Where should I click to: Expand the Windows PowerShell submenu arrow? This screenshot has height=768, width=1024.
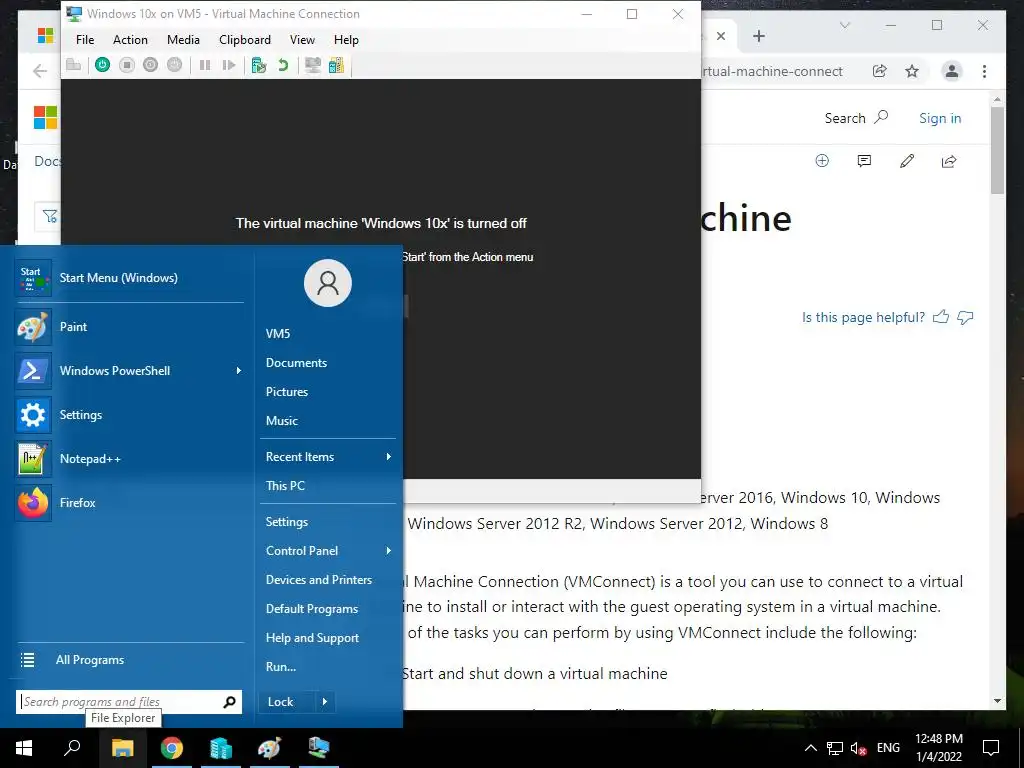click(x=238, y=371)
